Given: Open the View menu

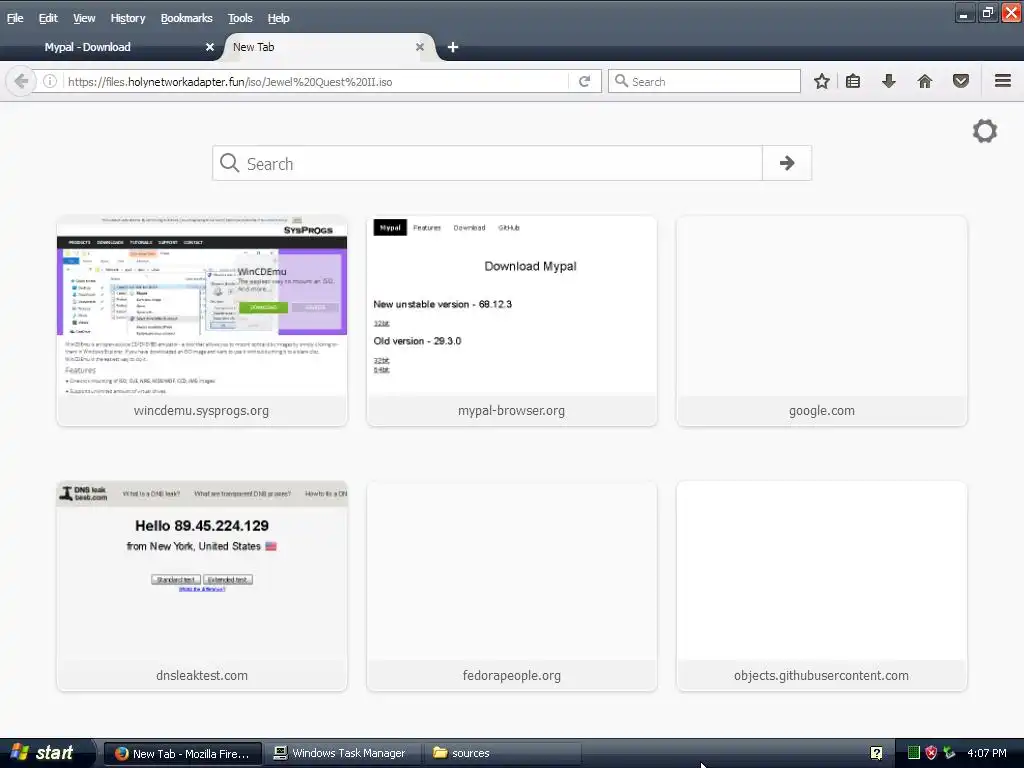Looking at the screenshot, I should point(84,18).
